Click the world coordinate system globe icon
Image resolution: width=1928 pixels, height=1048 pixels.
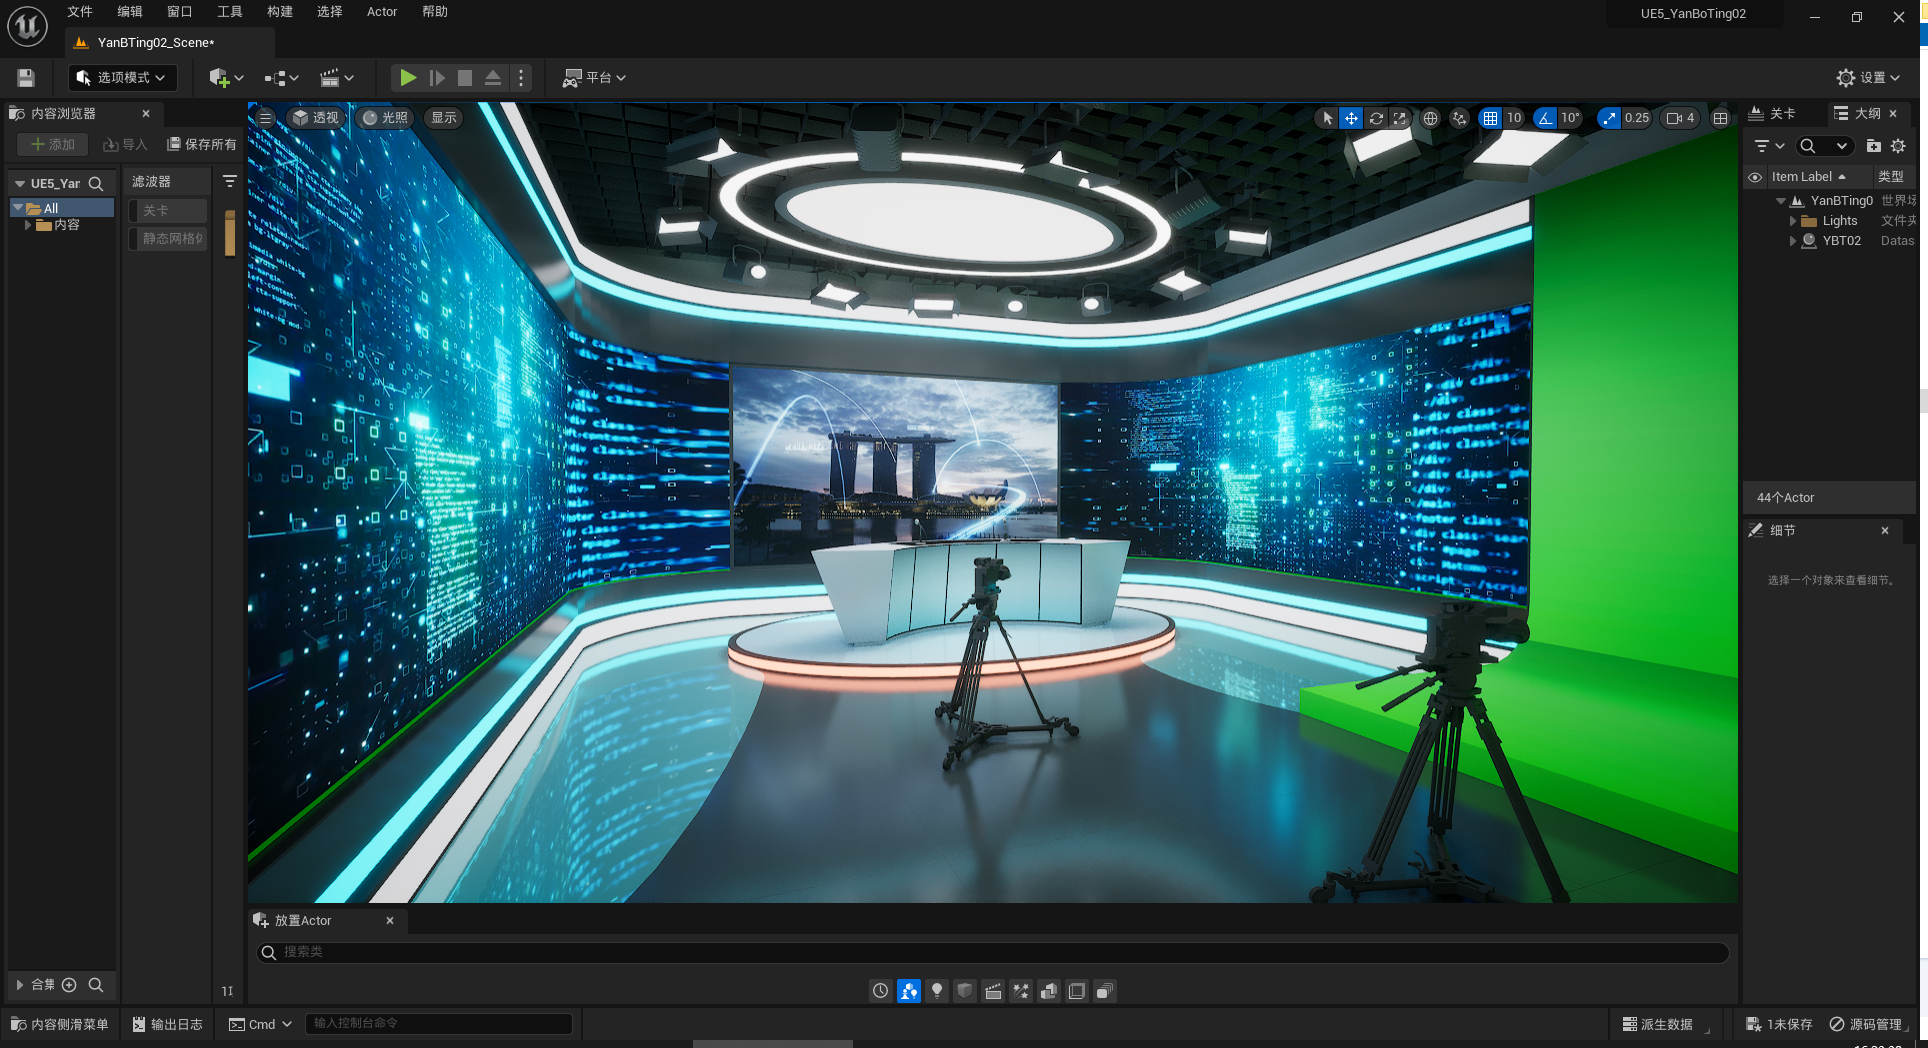[1431, 118]
